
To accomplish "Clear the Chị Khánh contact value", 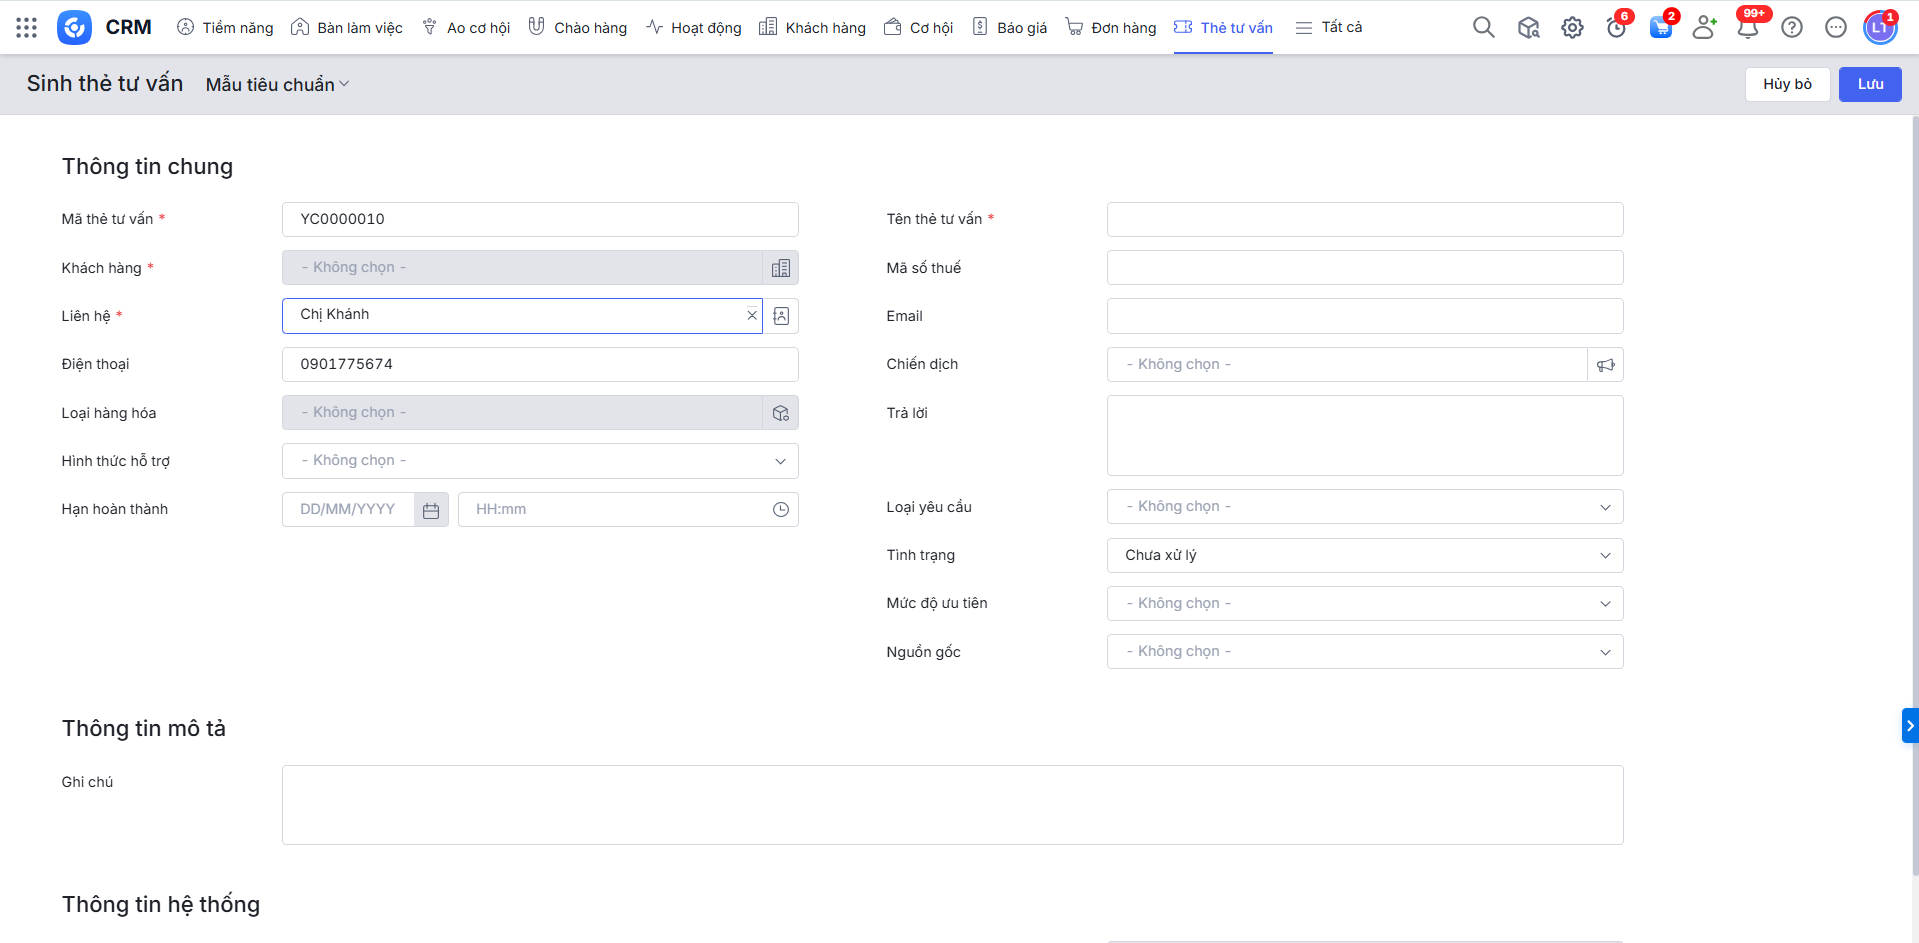I will pyautogui.click(x=752, y=315).
